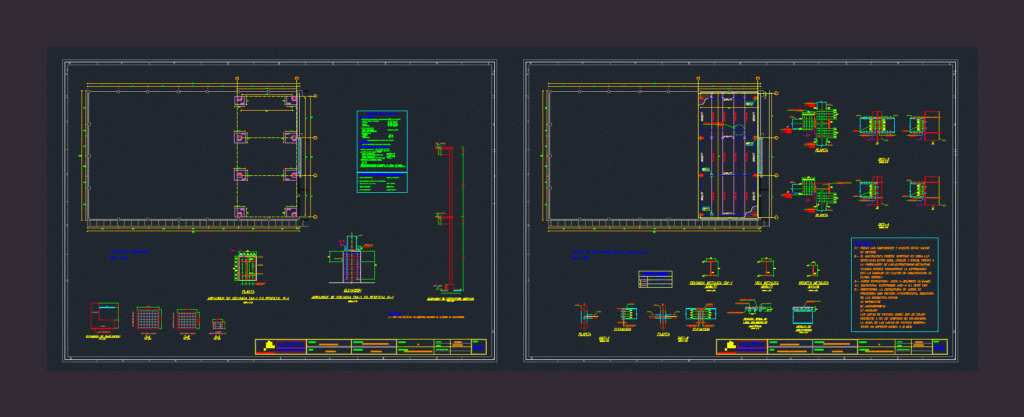Select the orange notes box on right sheet
The width and height of the screenshot is (1024, 417).
pos(895,285)
